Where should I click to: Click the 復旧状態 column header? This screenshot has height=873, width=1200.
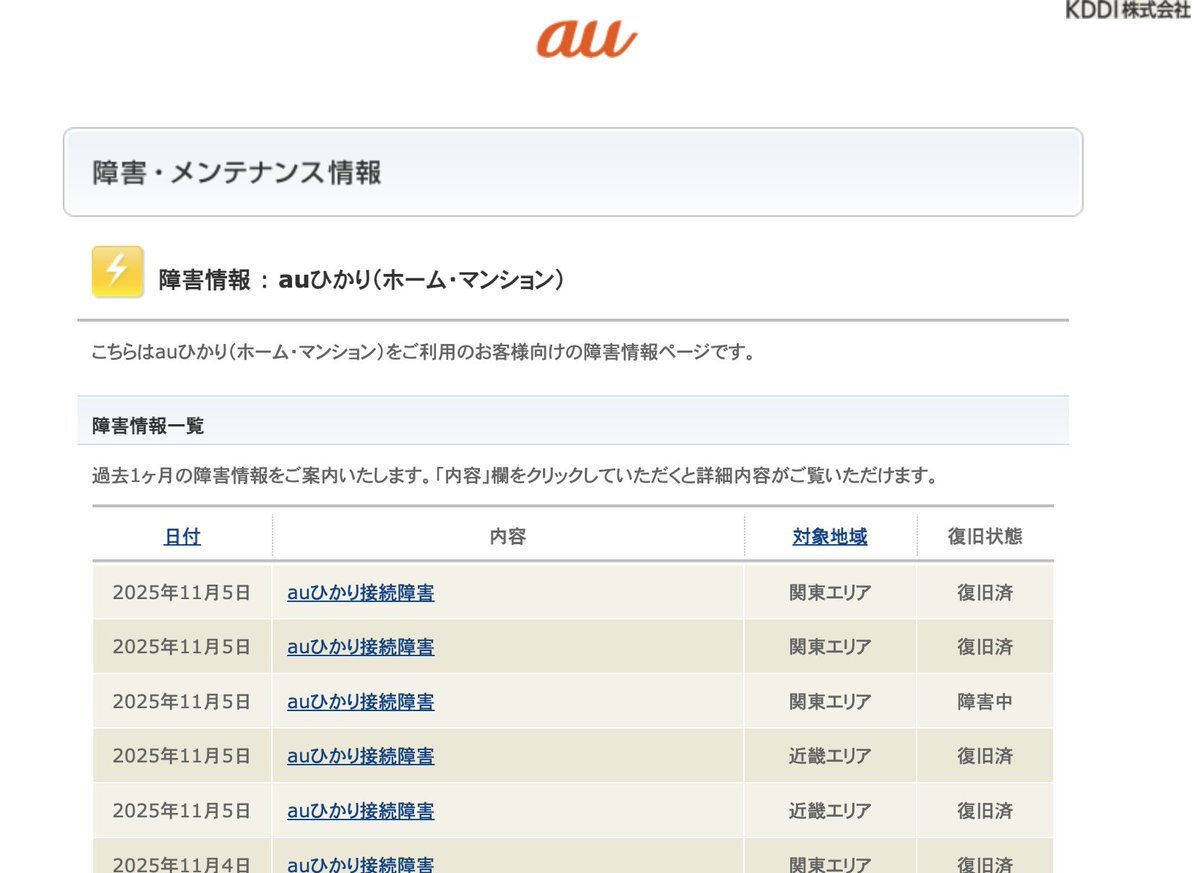(984, 537)
